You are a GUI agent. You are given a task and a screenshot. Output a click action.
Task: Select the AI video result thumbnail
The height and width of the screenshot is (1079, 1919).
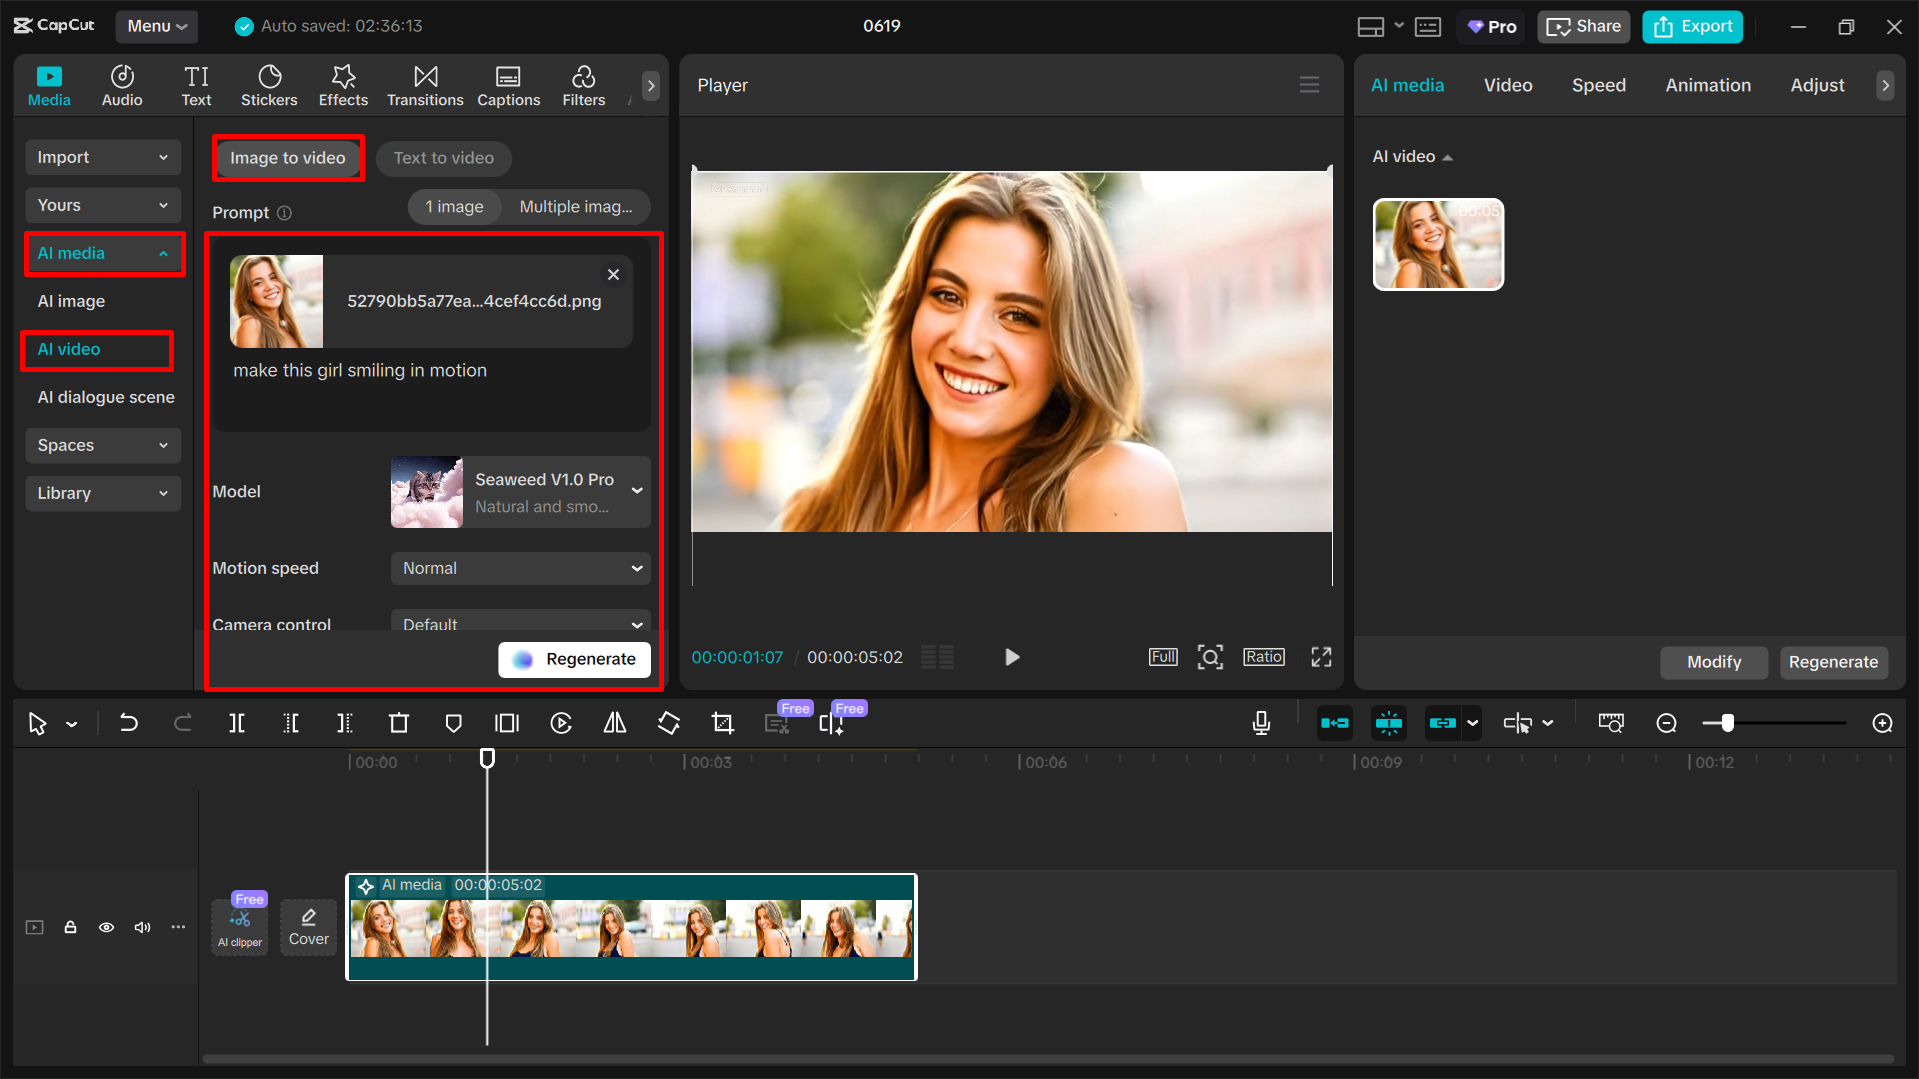[x=1438, y=244]
